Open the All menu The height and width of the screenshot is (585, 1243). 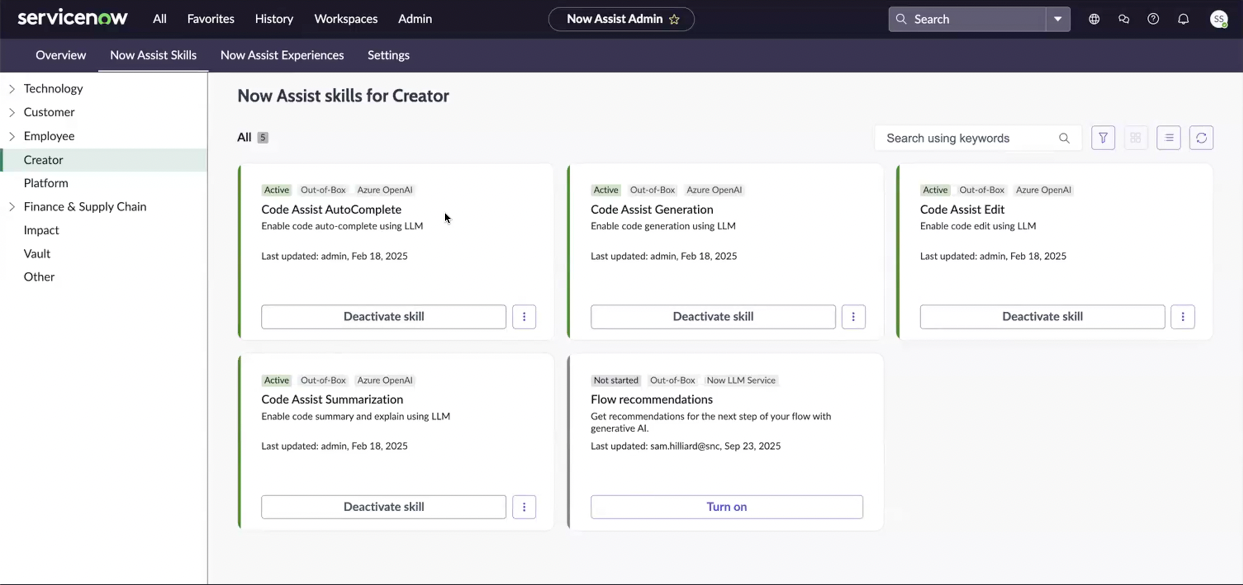[160, 19]
